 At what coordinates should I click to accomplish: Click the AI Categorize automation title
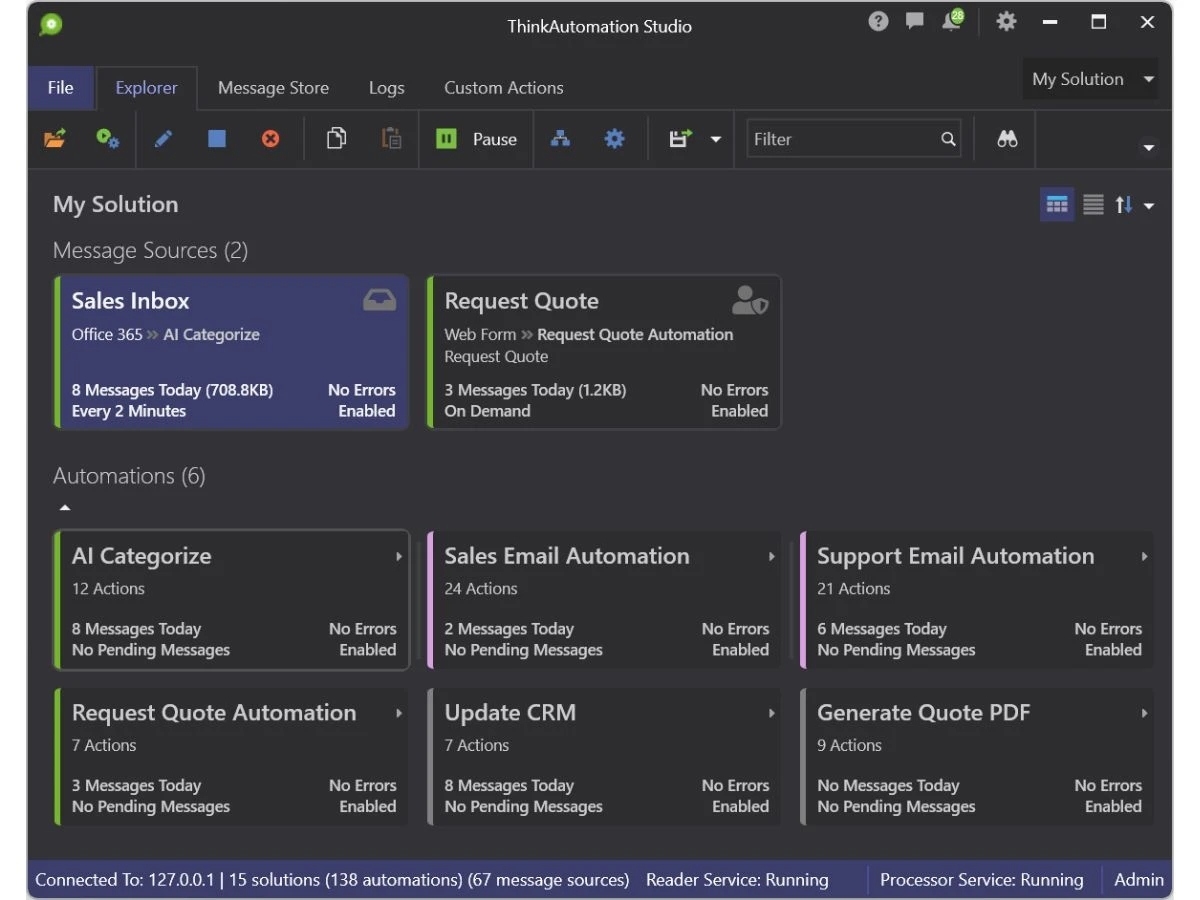141,556
